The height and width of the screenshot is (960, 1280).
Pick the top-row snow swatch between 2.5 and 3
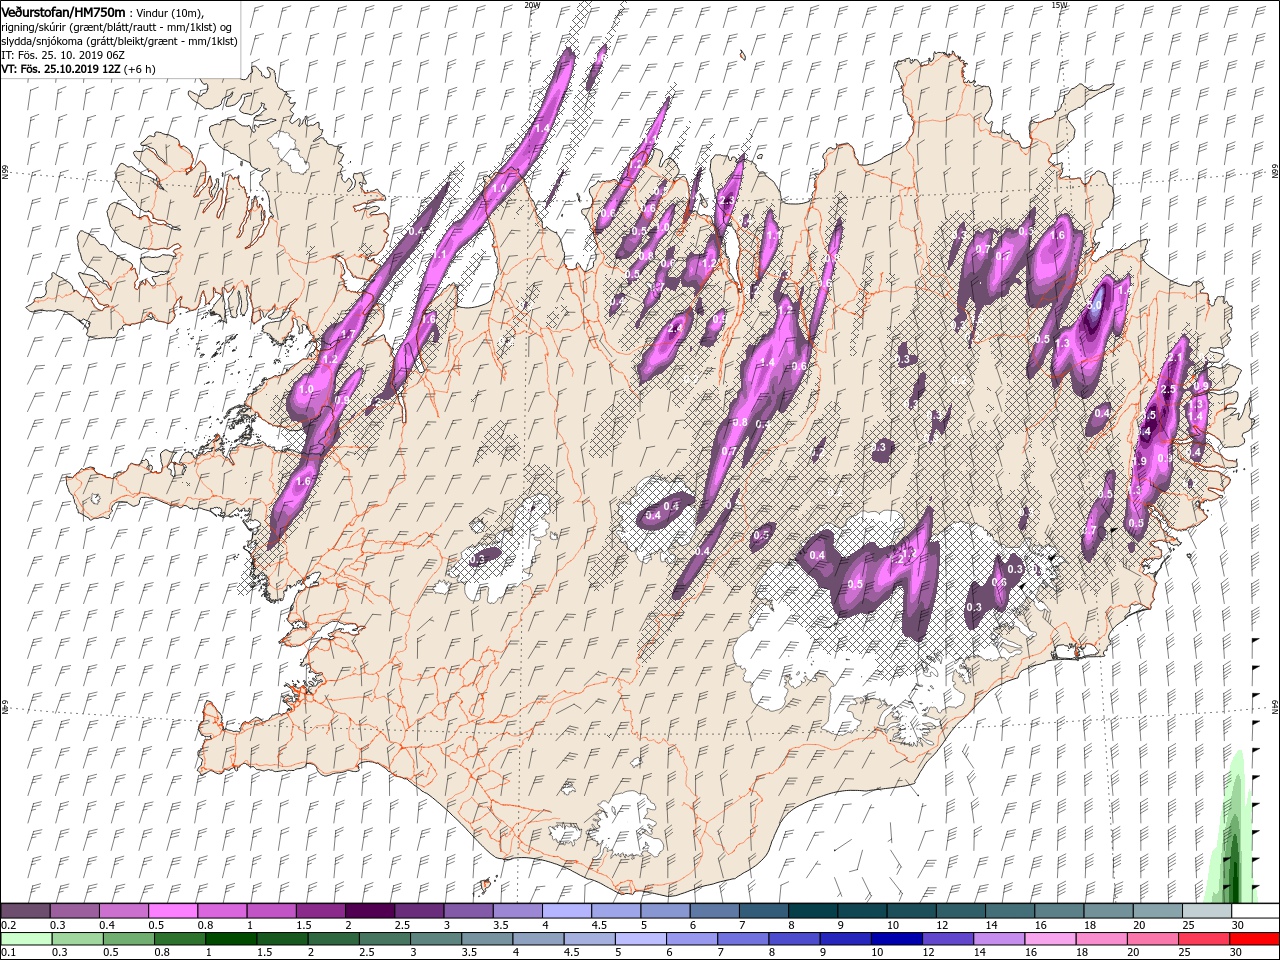(418, 910)
